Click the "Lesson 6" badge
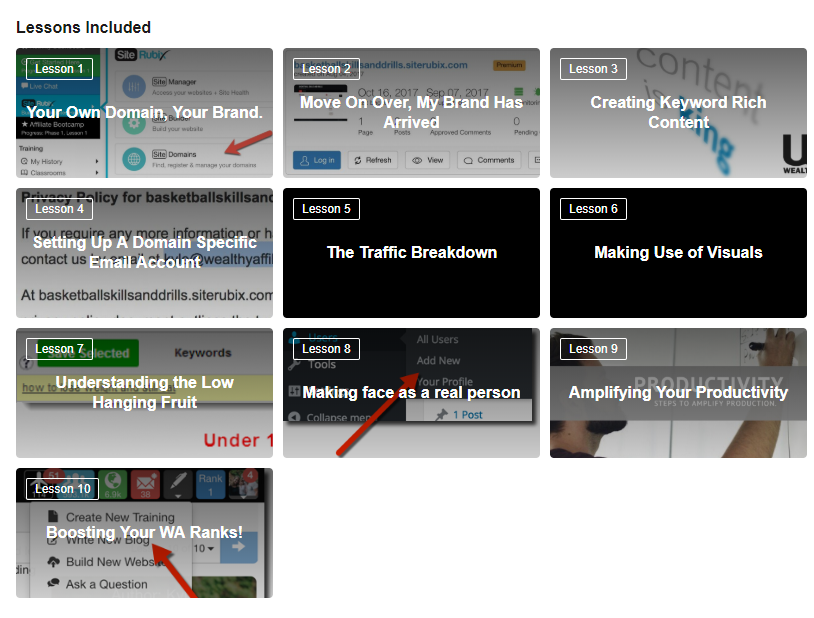Viewport: 814px width, 618px height. tap(593, 209)
